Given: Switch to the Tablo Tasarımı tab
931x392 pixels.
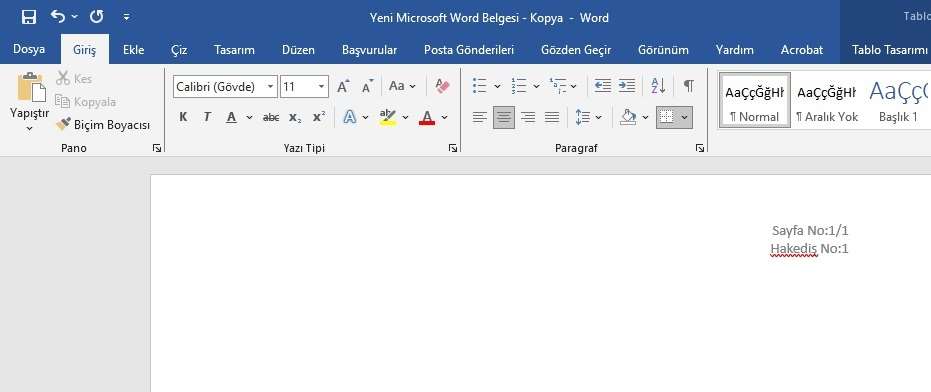Looking at the screenshot, I should pyautogui.click(x=890, y=50).
